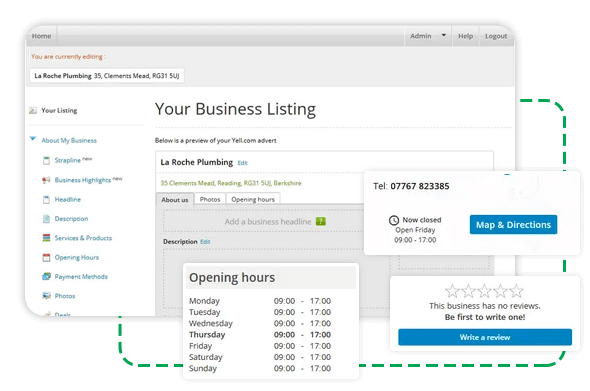Click the Payment Methods cards icon
Viewport: 590px width, 391px height.
pos(46,277)
